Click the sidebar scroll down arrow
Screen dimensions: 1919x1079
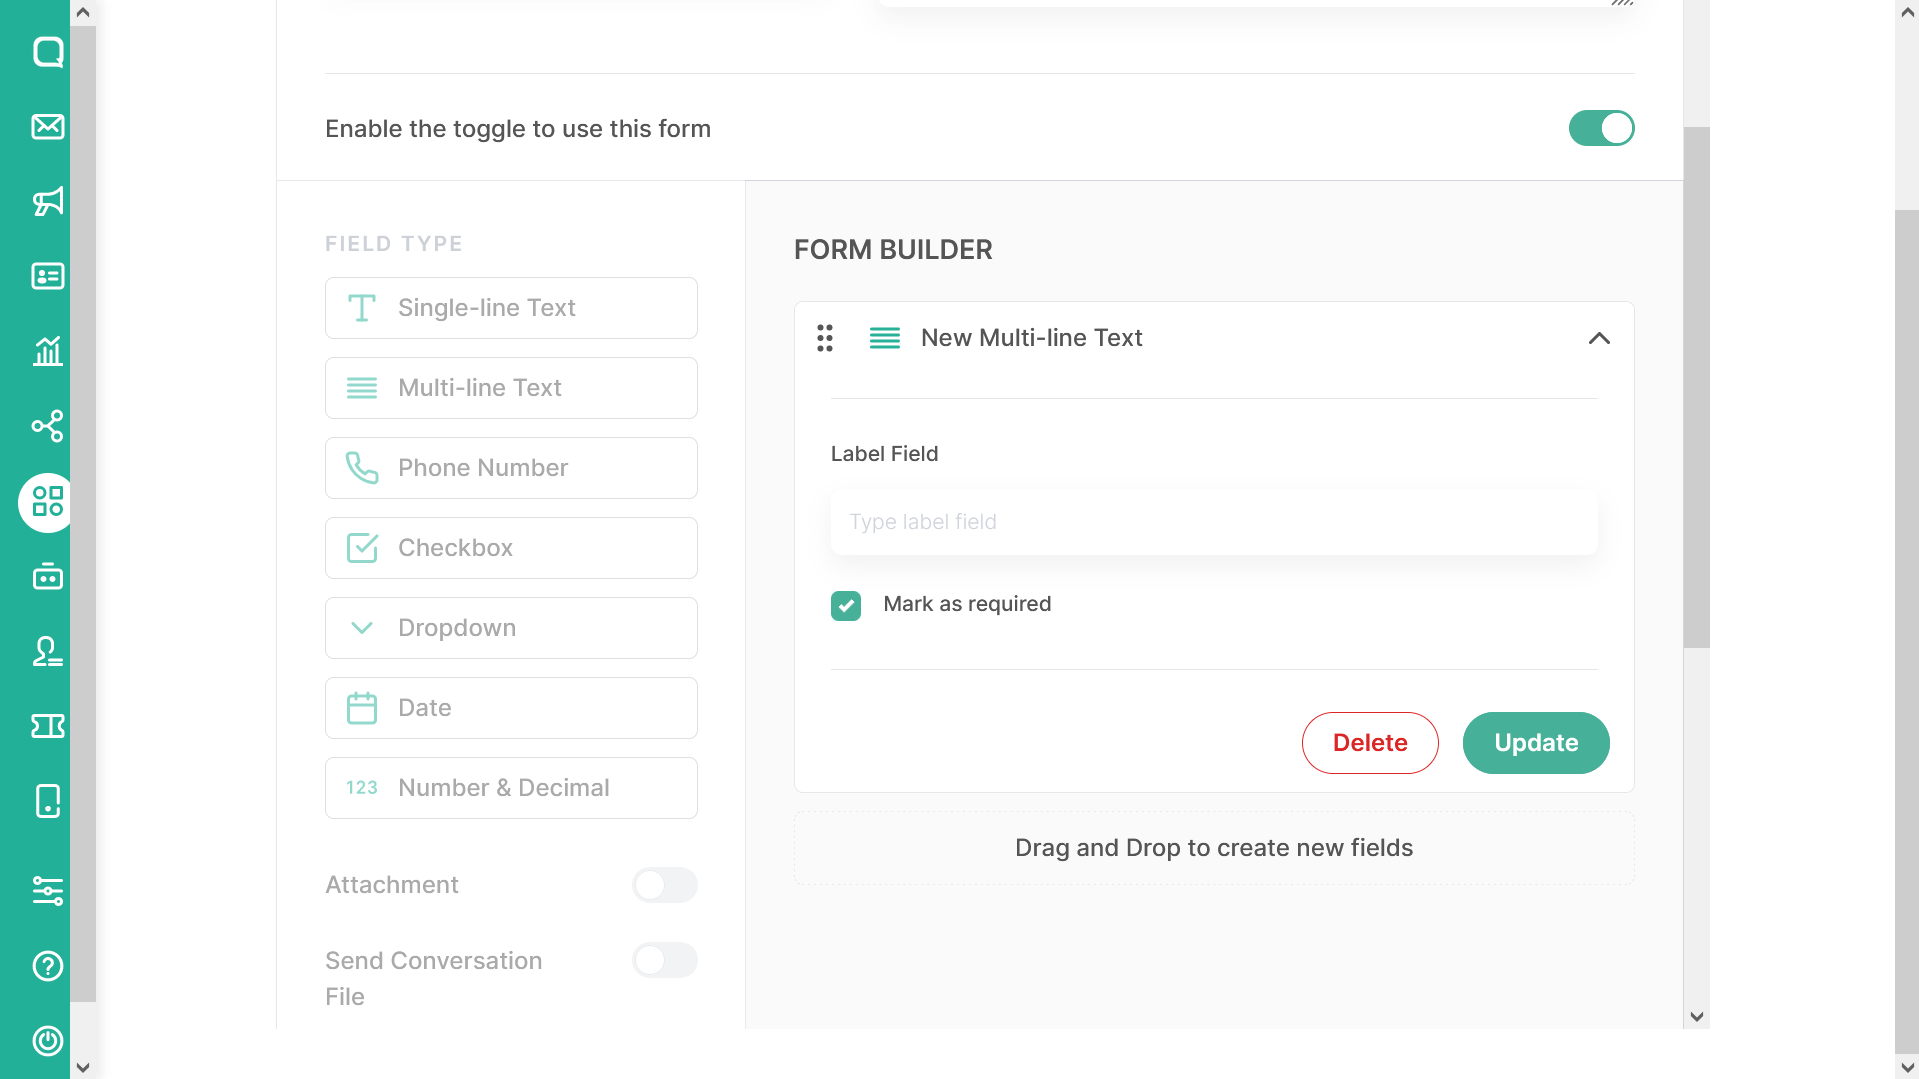(x=83, y=1067)
